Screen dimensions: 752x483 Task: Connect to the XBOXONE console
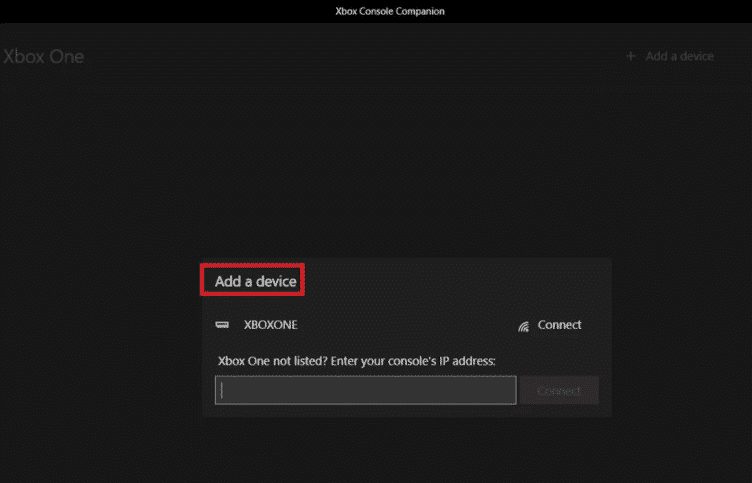(559, 325)
